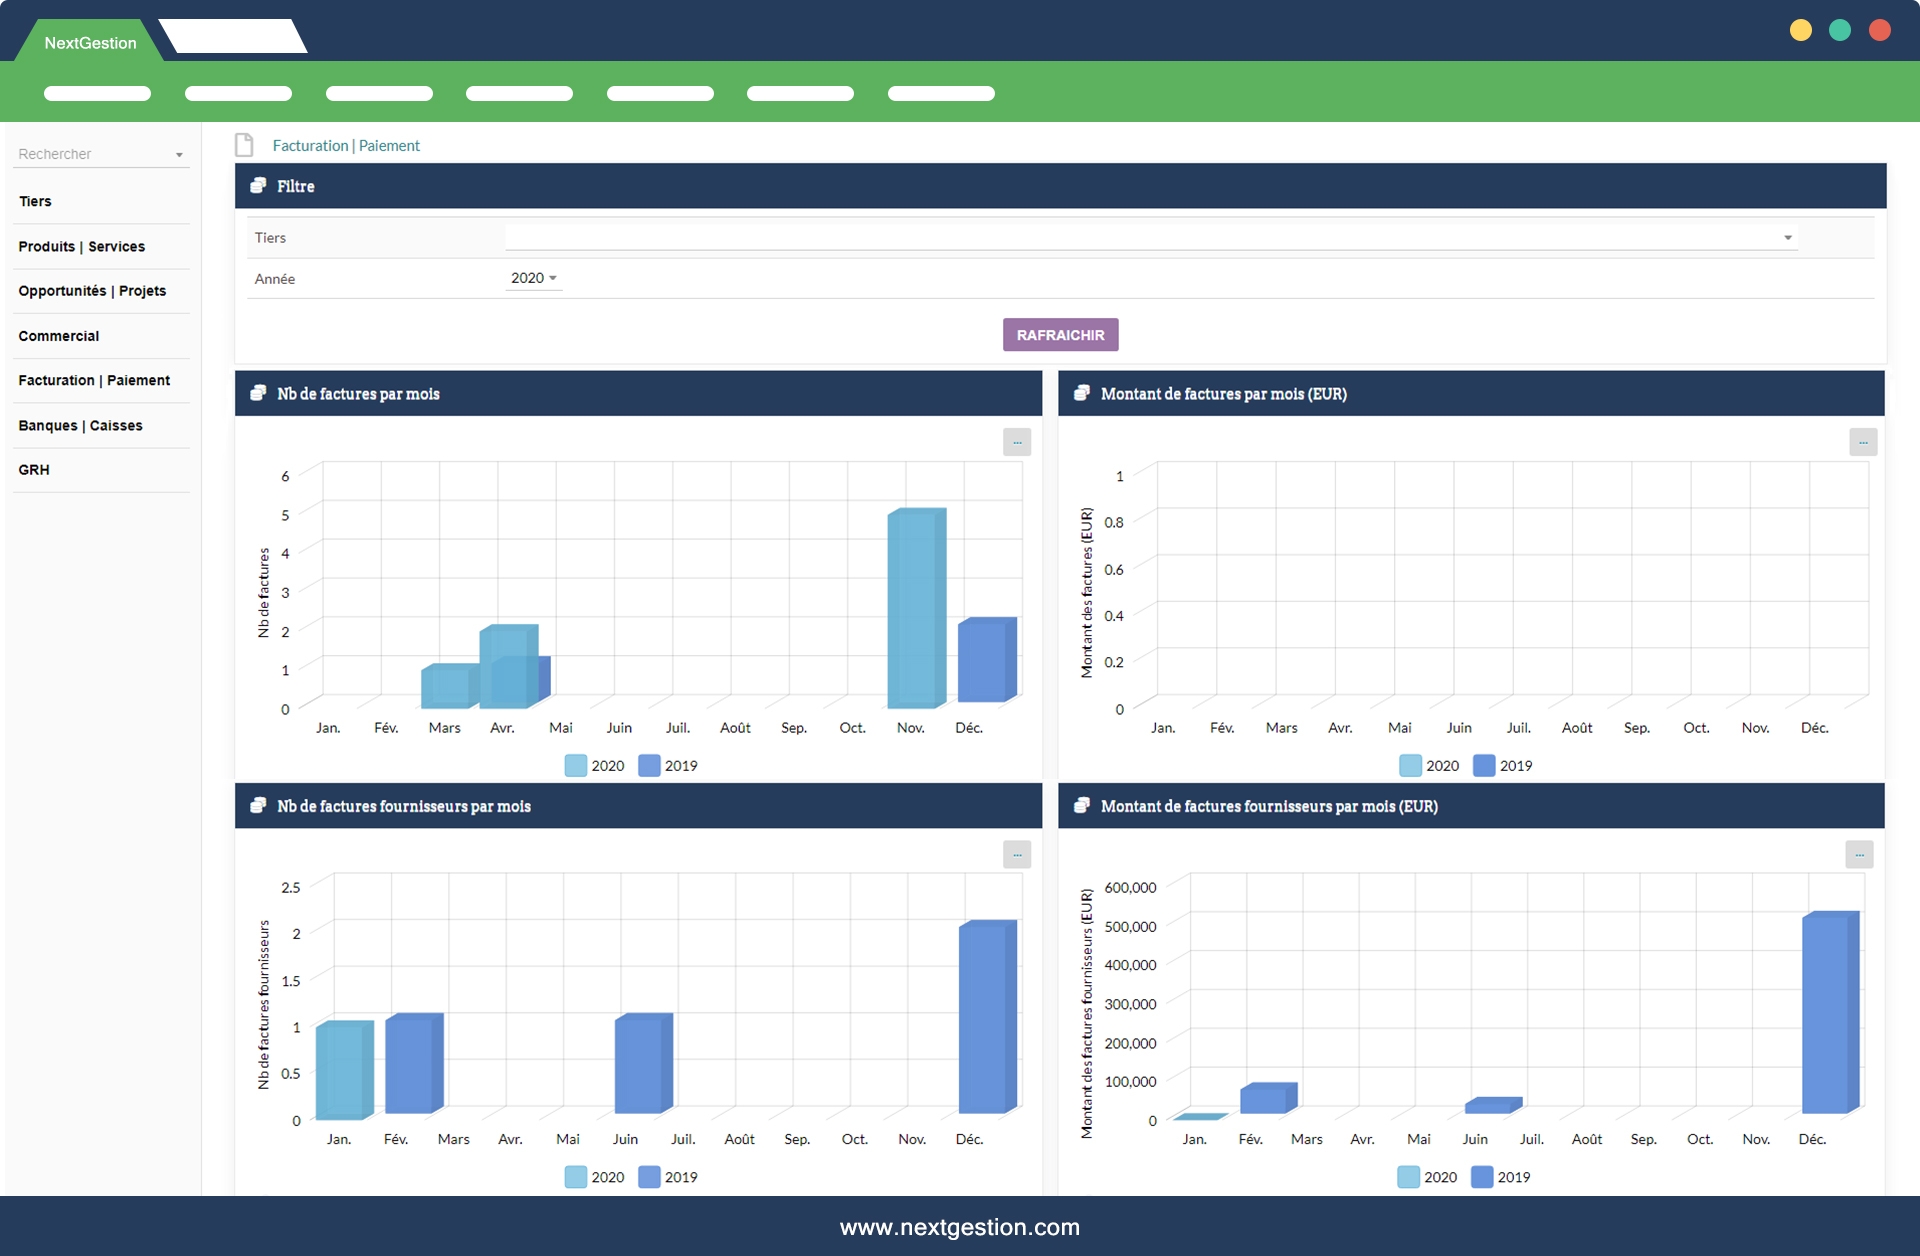
Task: Click the 2020 color swatch in fournisseurs amount legend
Action: [1408, 1177]
